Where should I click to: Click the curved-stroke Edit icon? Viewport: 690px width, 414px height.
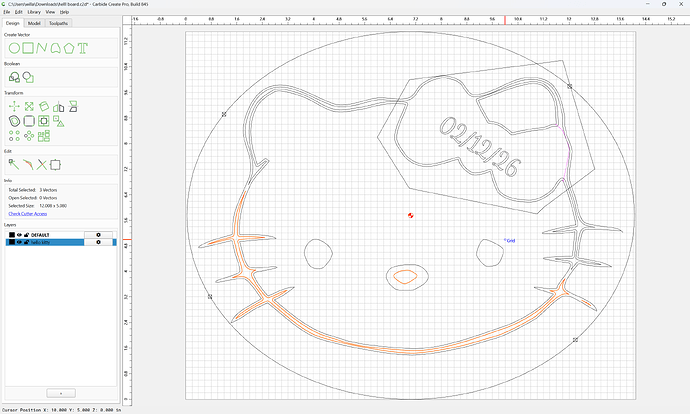(x=28, y=165)
